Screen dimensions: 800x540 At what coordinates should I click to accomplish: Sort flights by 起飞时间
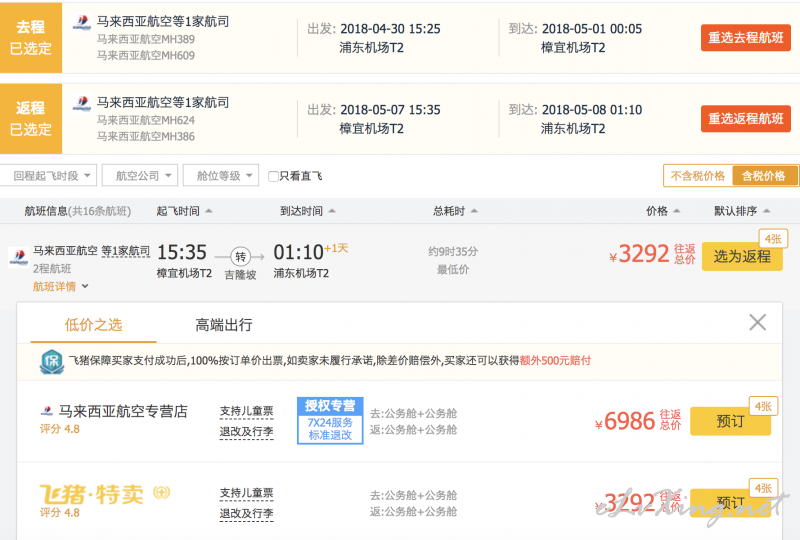pos(184,211)
